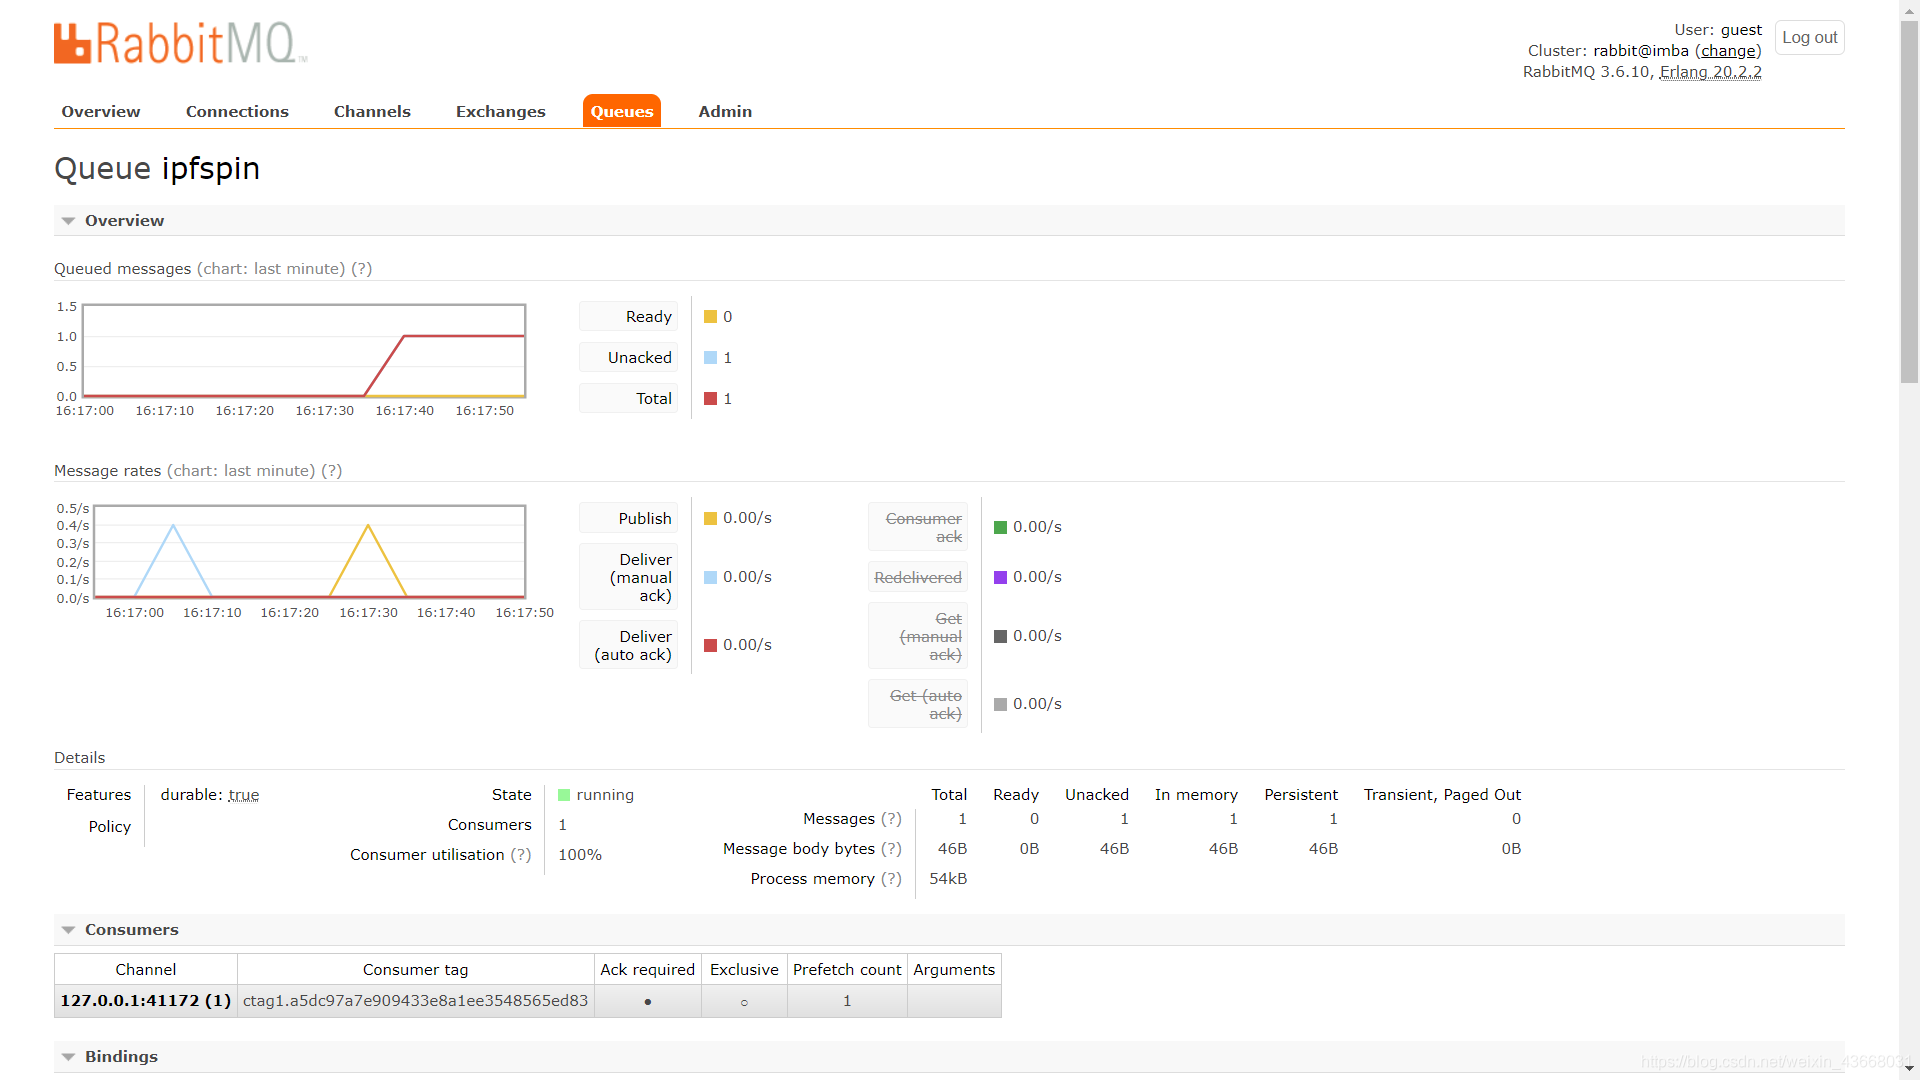Open the Overview tab

pyautogui.click(x=101, y=111)
